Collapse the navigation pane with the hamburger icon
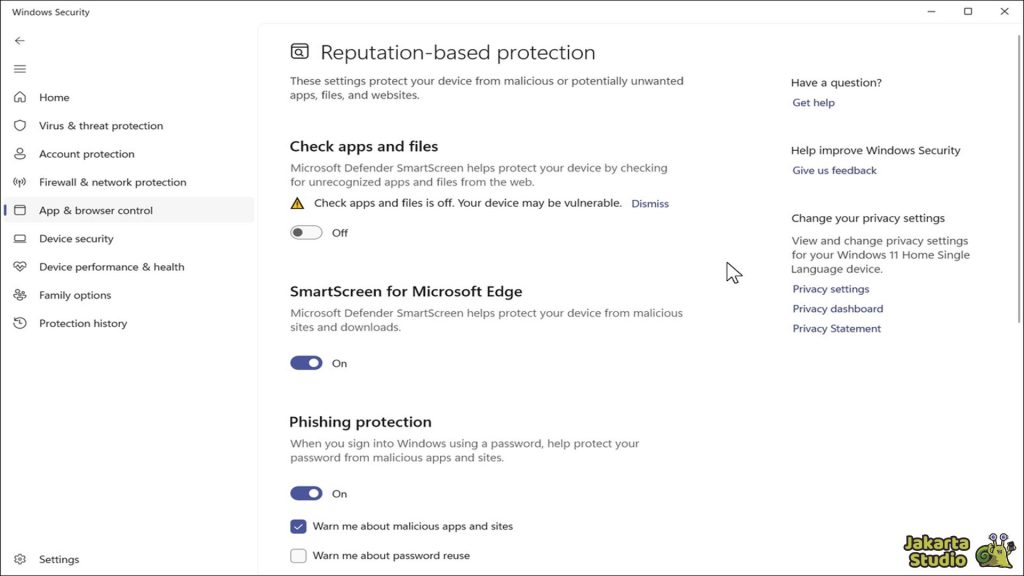The height and width of the screenshot is (576, 1024). 19,68
